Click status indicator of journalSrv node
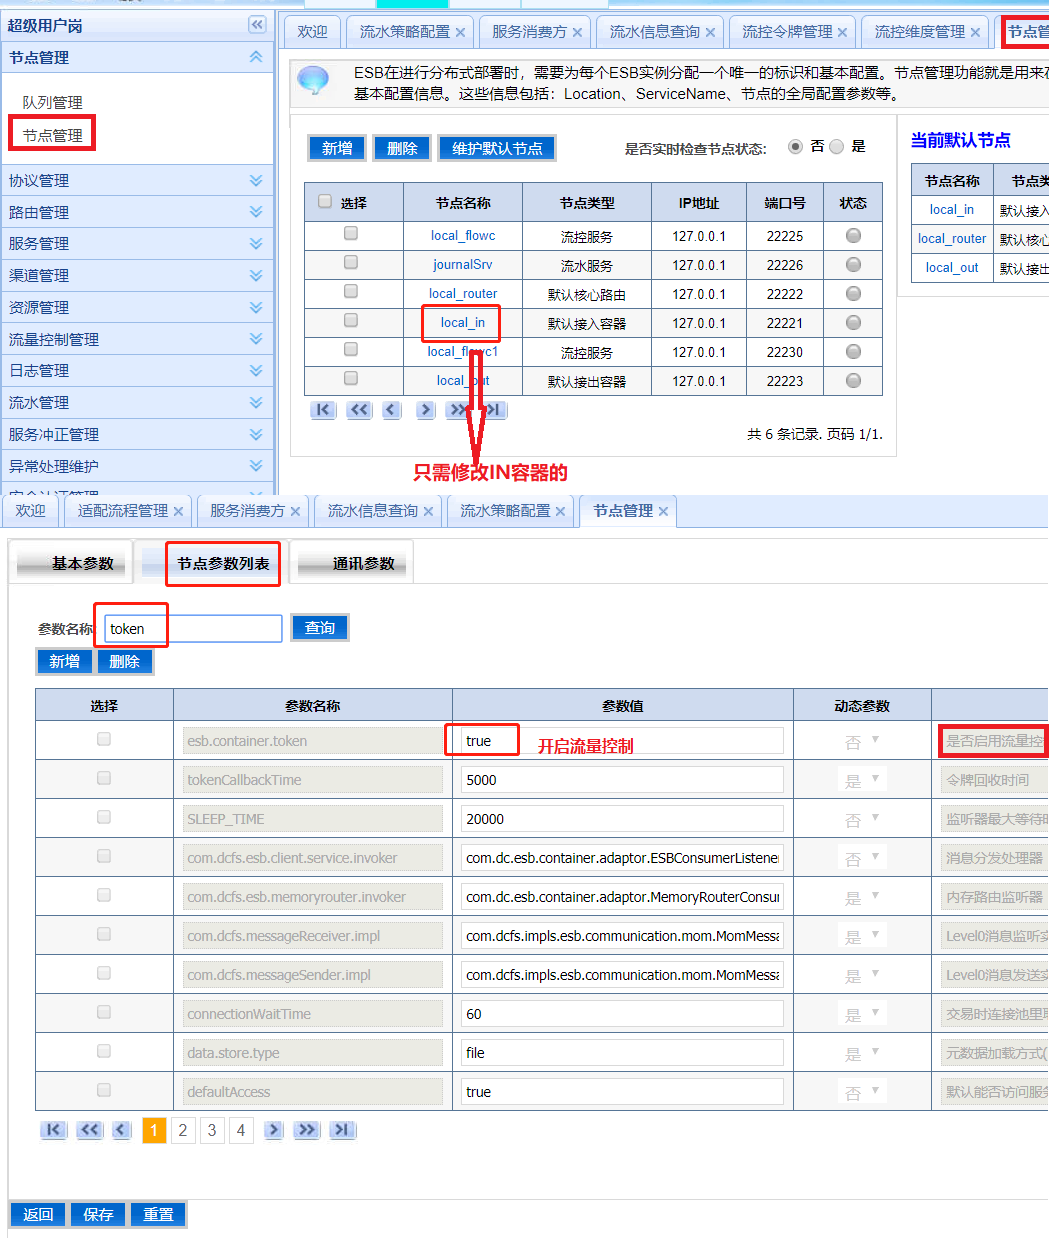 click(x=853, y=265)
